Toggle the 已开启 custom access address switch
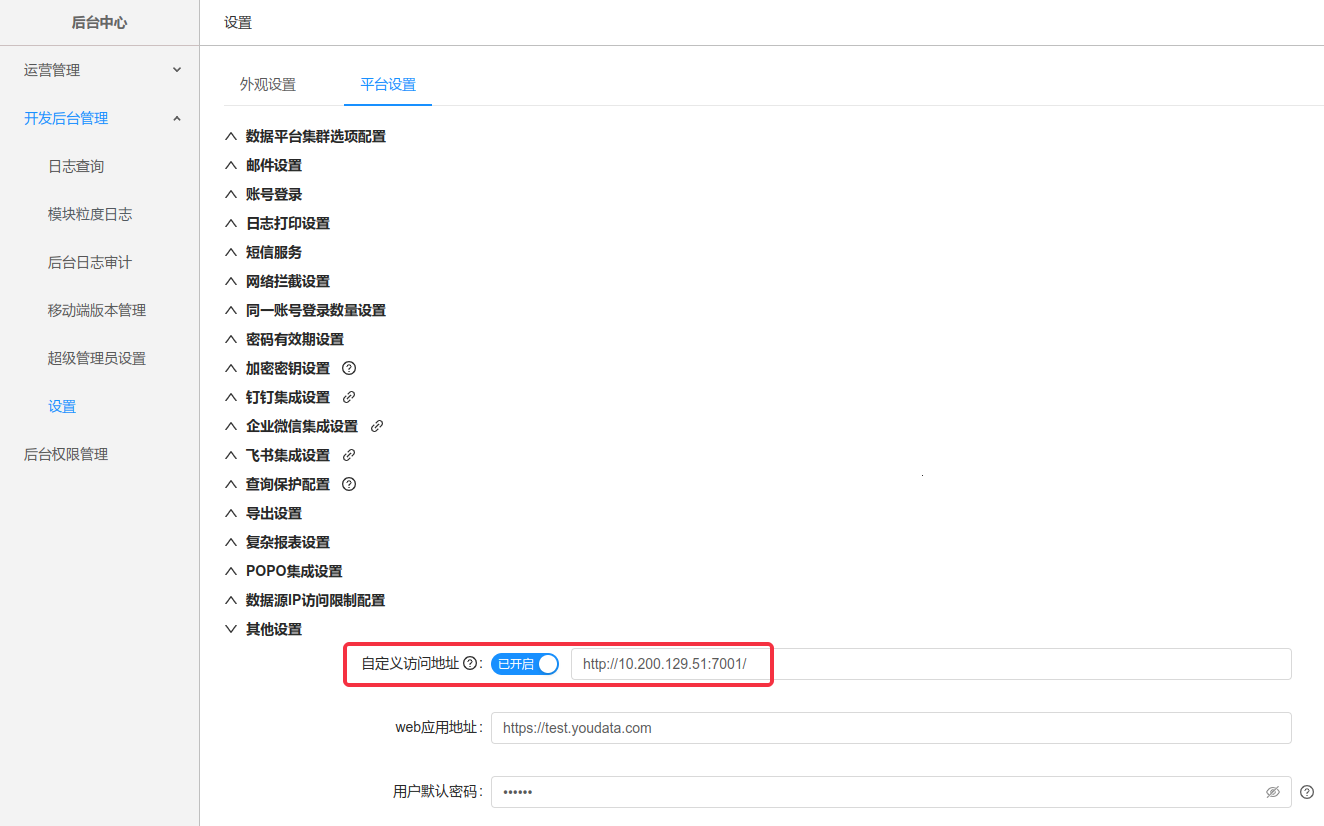1324x826 pixels. click(525, 664)
